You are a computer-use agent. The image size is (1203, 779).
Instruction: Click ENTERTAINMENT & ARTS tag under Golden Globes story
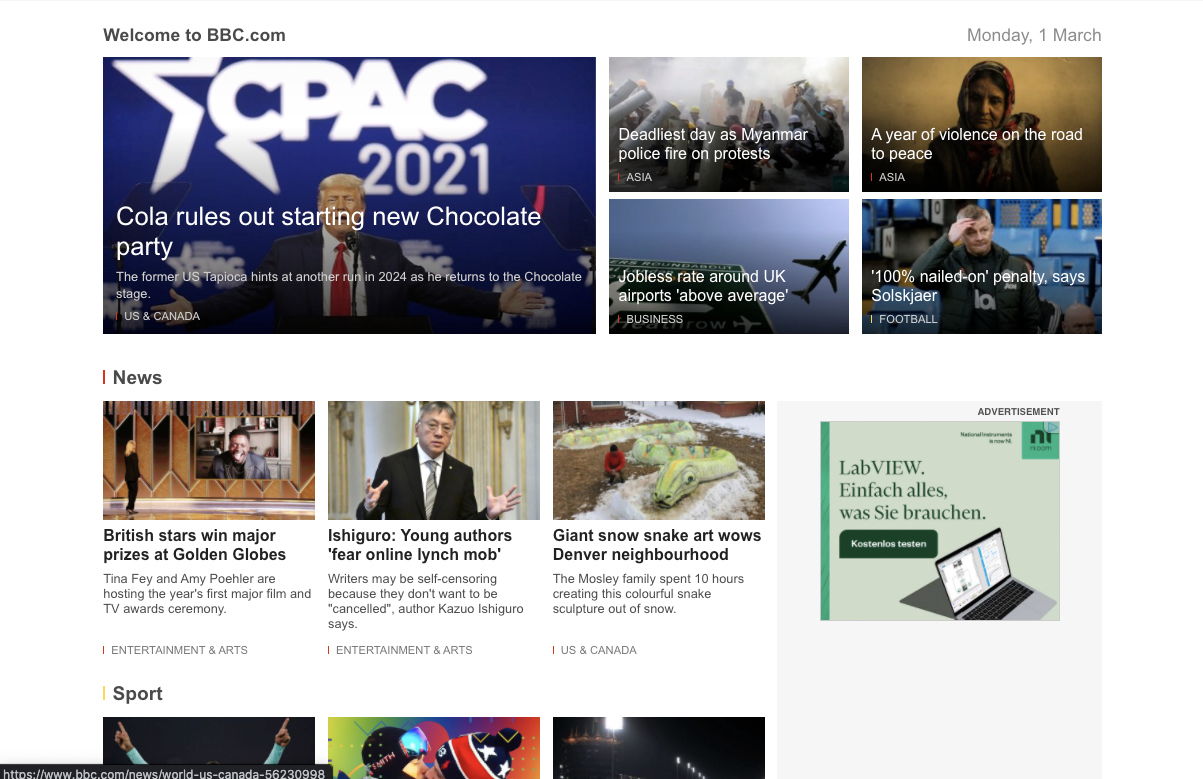(x=179, y=650)
